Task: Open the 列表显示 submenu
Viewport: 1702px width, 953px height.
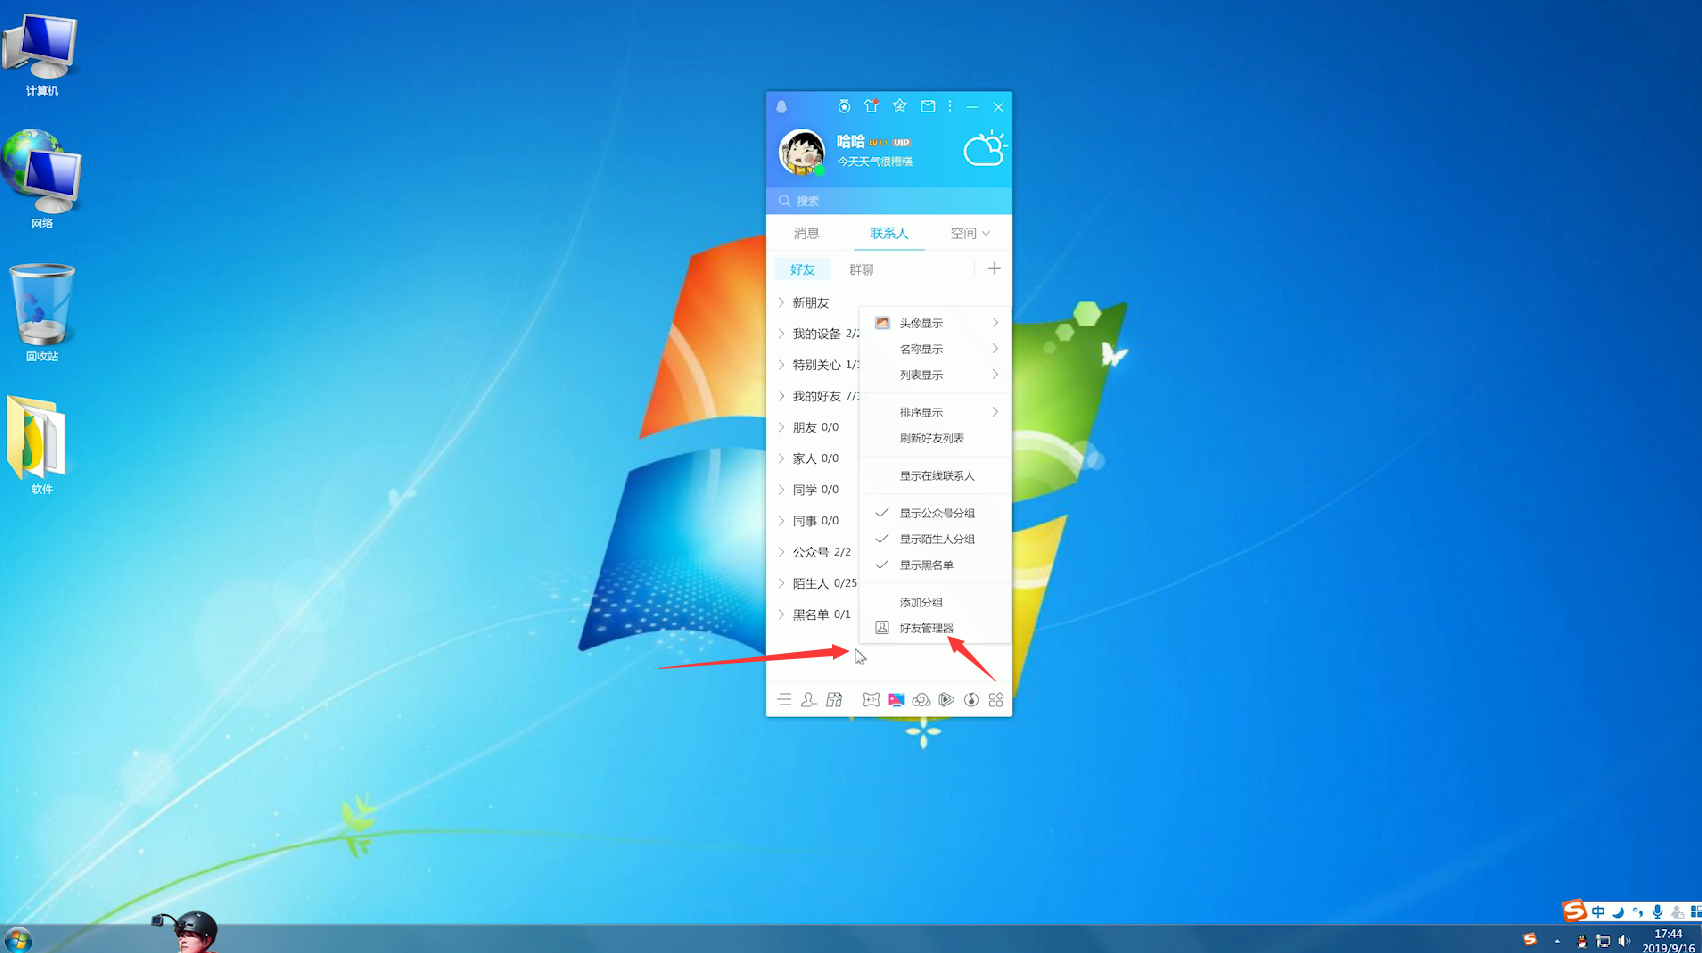Action: [x=936, y=375]
